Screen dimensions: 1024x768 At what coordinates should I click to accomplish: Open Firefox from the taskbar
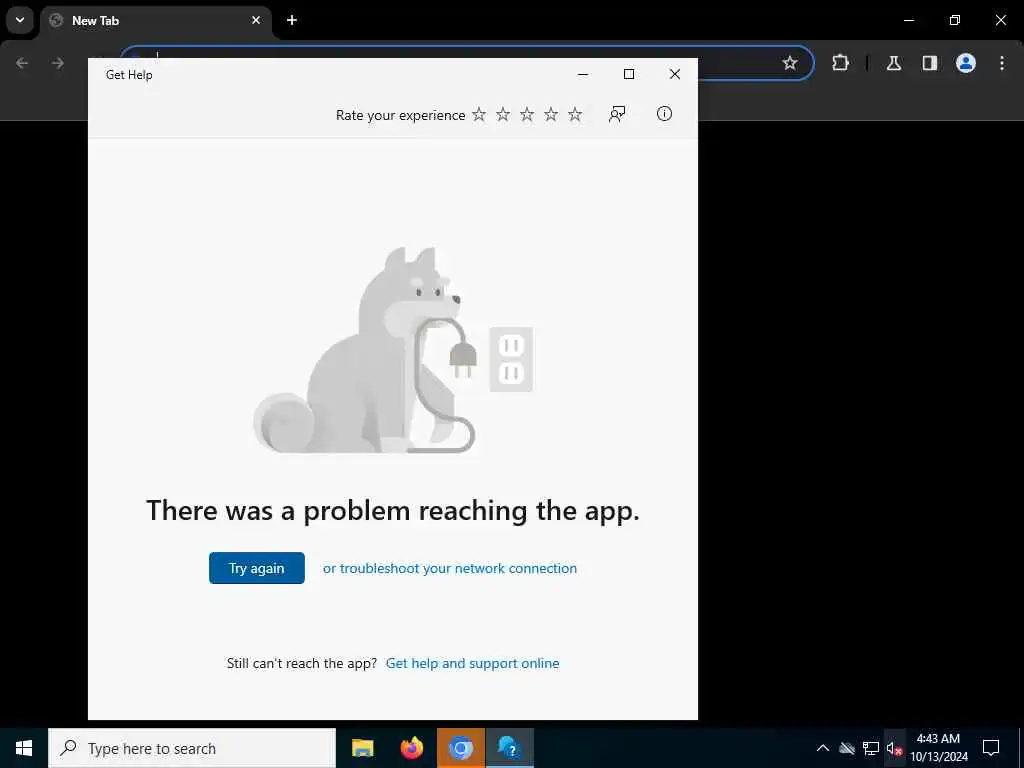(x=411, y=748)
